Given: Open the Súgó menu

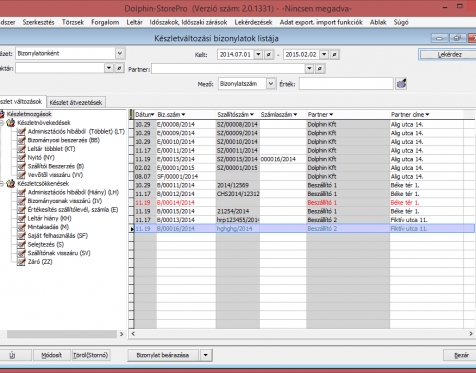Looking at the screenshot, I should [x=401, y=22].
